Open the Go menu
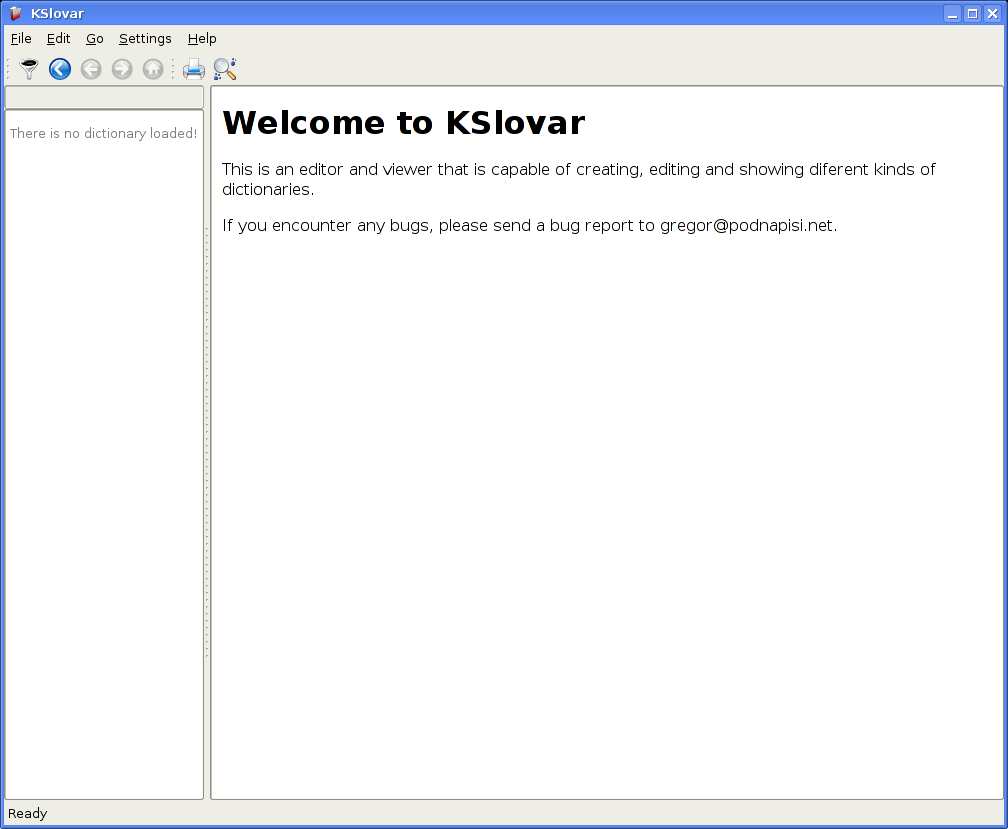 click(x=95, y=39)
